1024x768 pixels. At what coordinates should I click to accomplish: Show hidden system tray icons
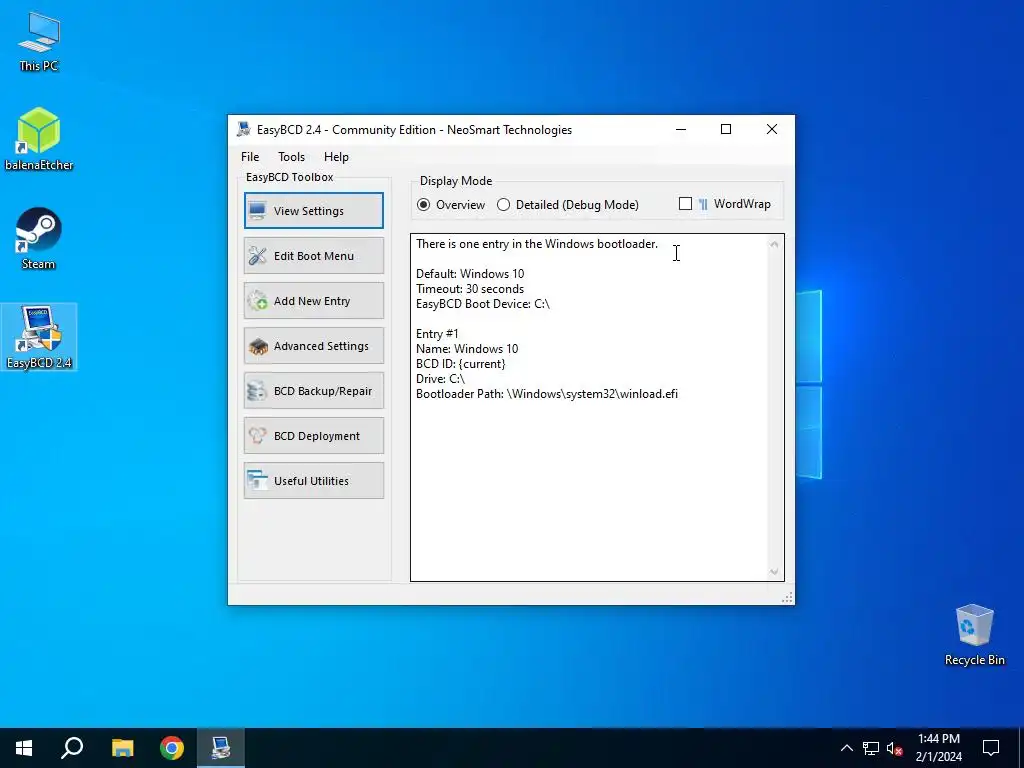(x=846, y=748)
